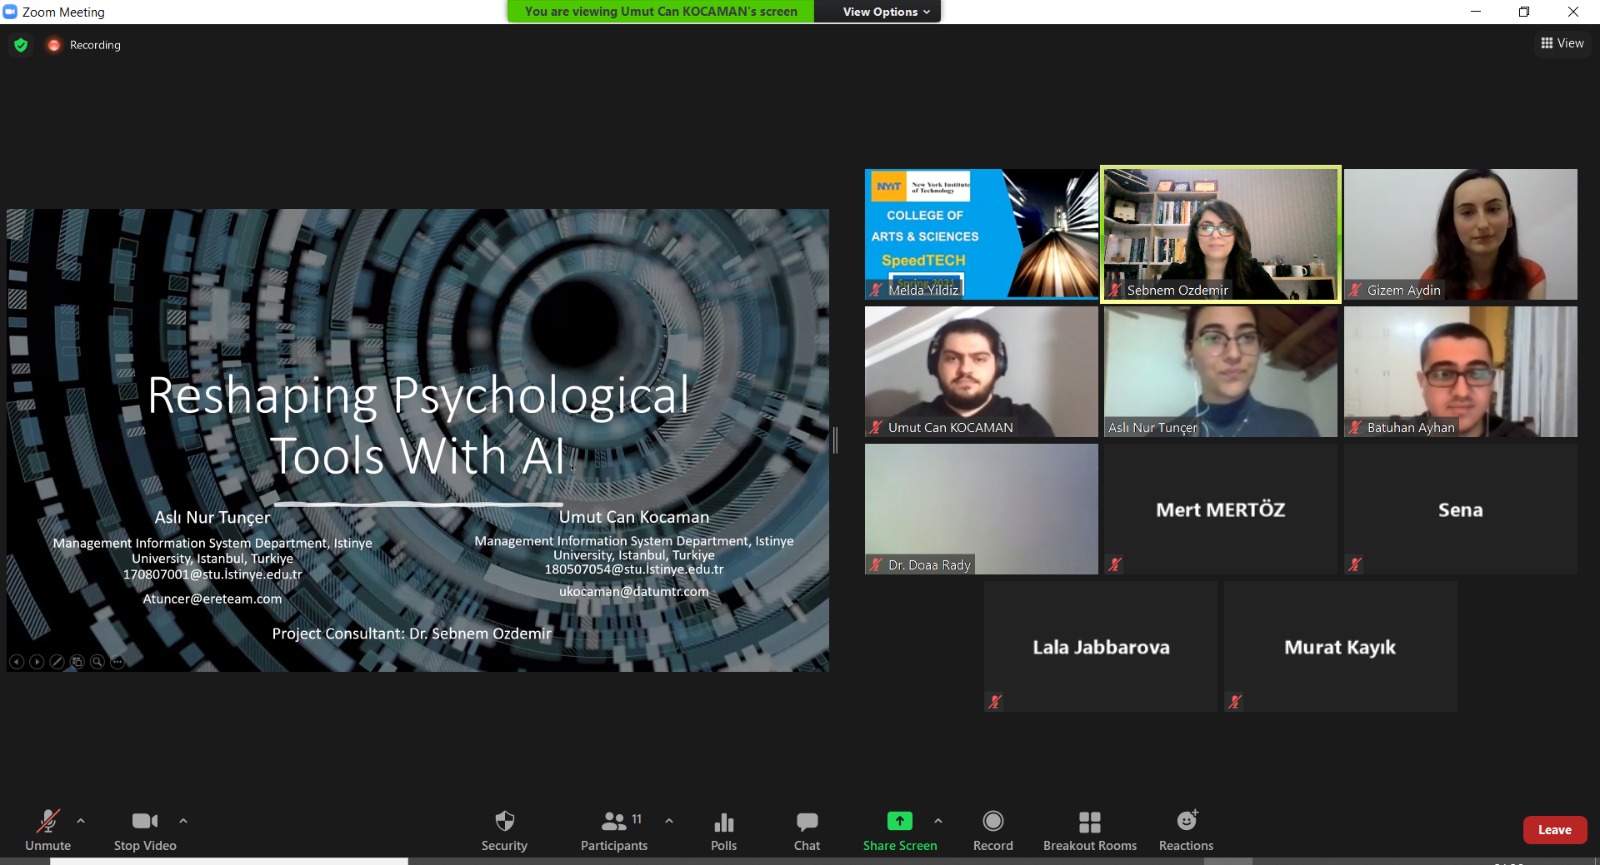Select Sebnem Ozdemir's video tile
The image size is (1600, 865).
pyautogui.click(x=1220, y=234)
